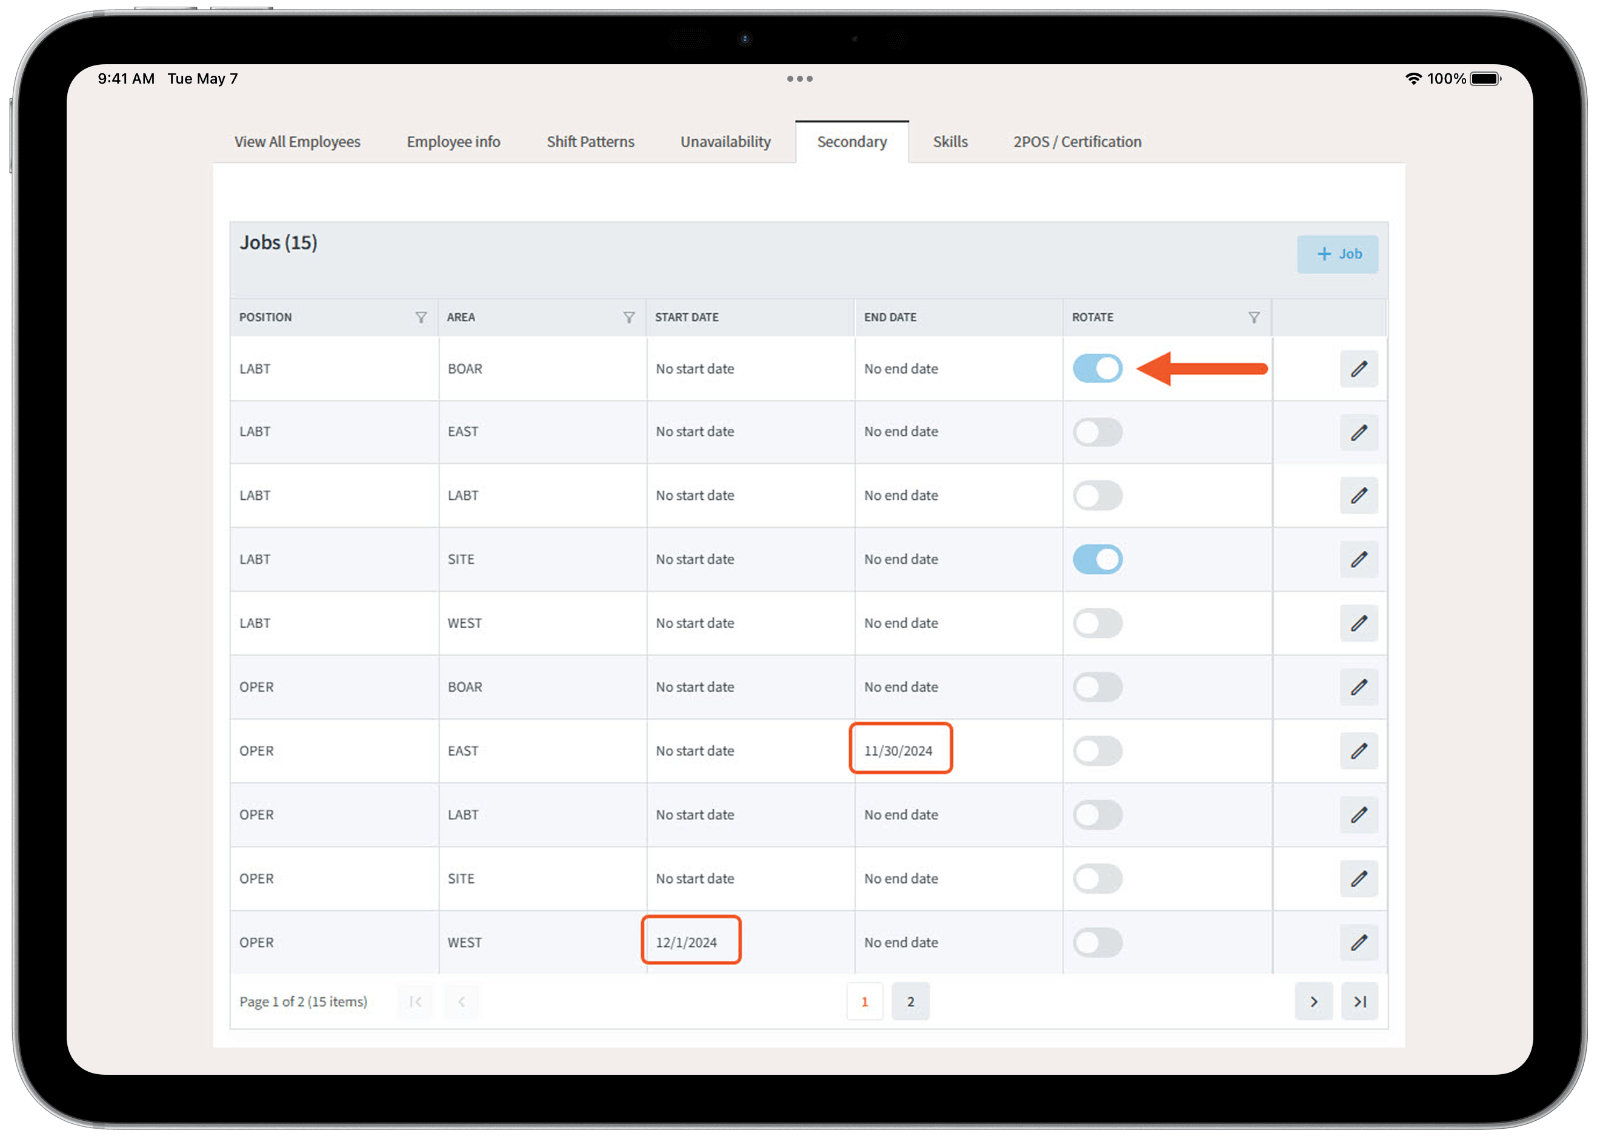The image size is (1600, 1139).
Task: Edit the OPER EAST job row
Action: (x=1359, y=751)
